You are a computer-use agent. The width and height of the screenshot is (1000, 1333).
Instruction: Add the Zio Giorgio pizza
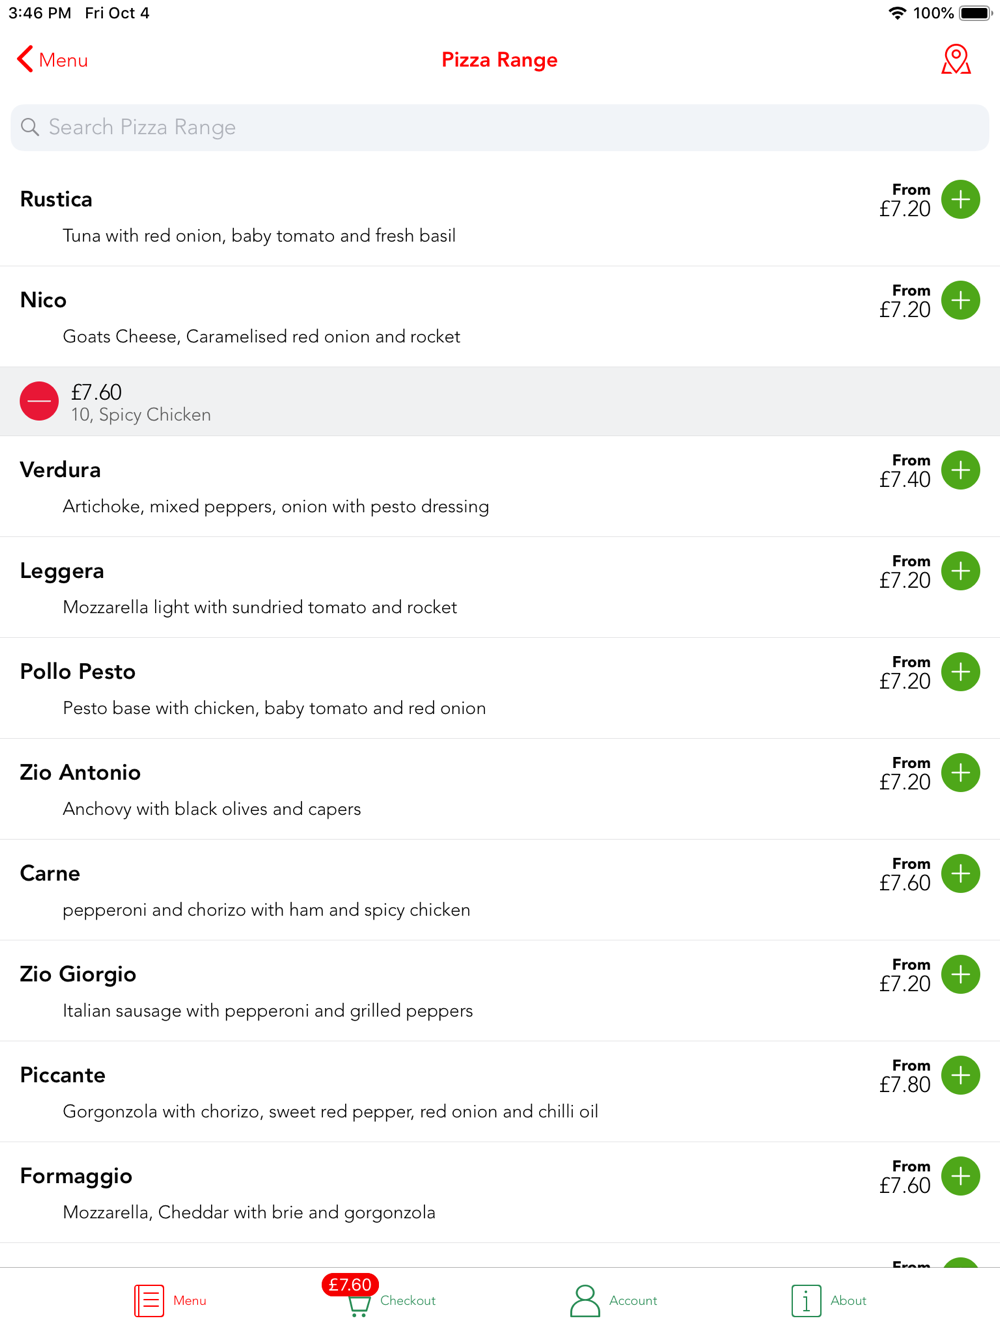(961, 975)
